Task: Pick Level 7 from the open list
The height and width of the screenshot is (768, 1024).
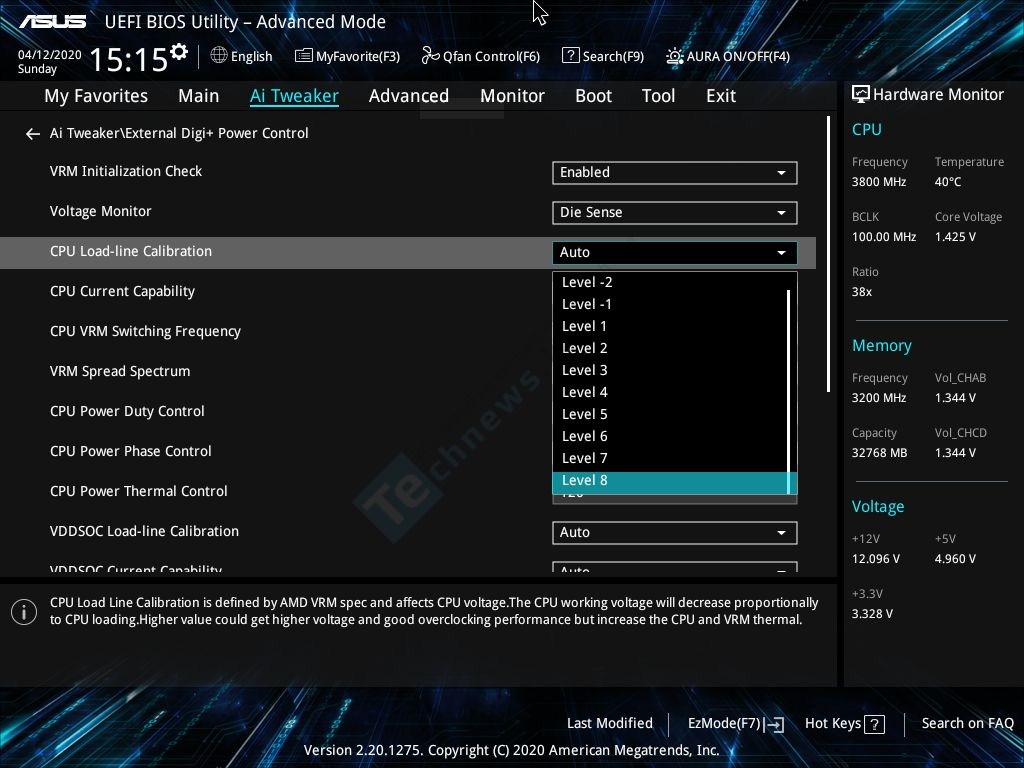Action: pyautogui.click(x=671, y=458)
